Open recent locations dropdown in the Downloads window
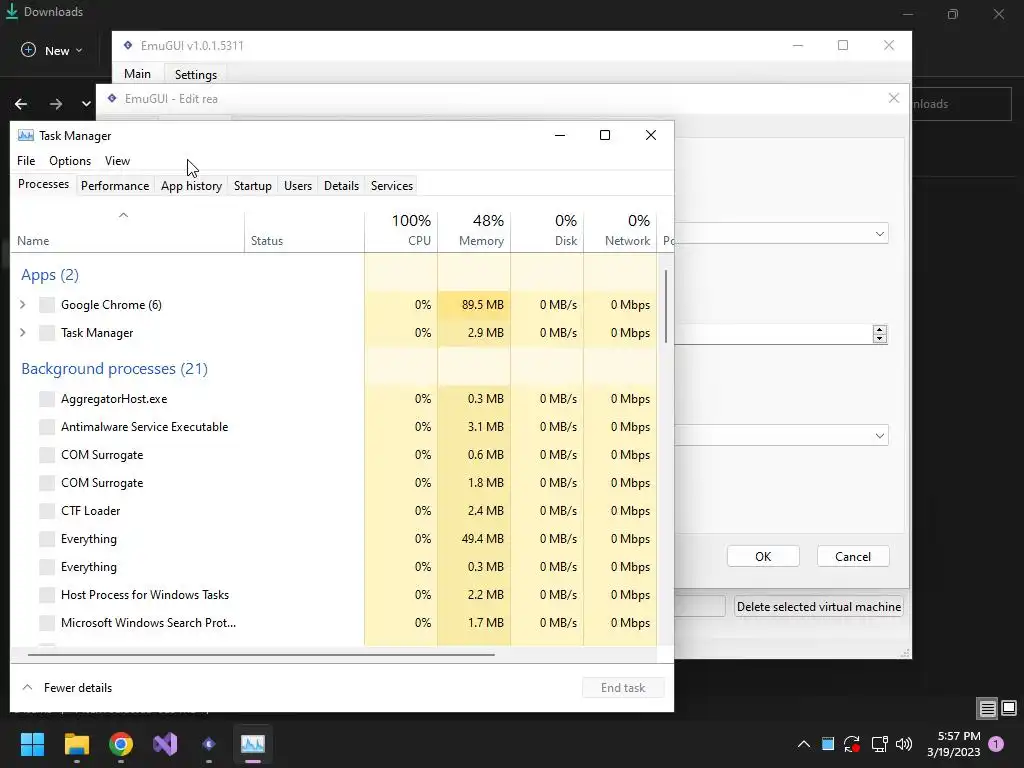 coord(86,104)
